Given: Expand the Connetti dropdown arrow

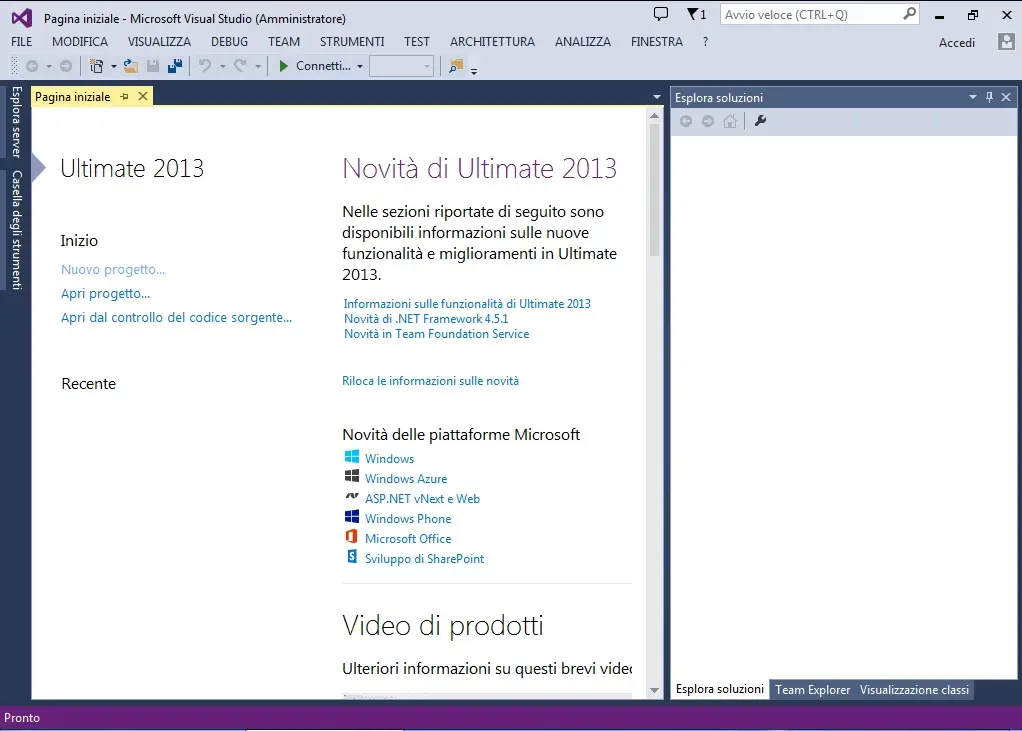Looking at the screenshot, I should coord(360,66).
